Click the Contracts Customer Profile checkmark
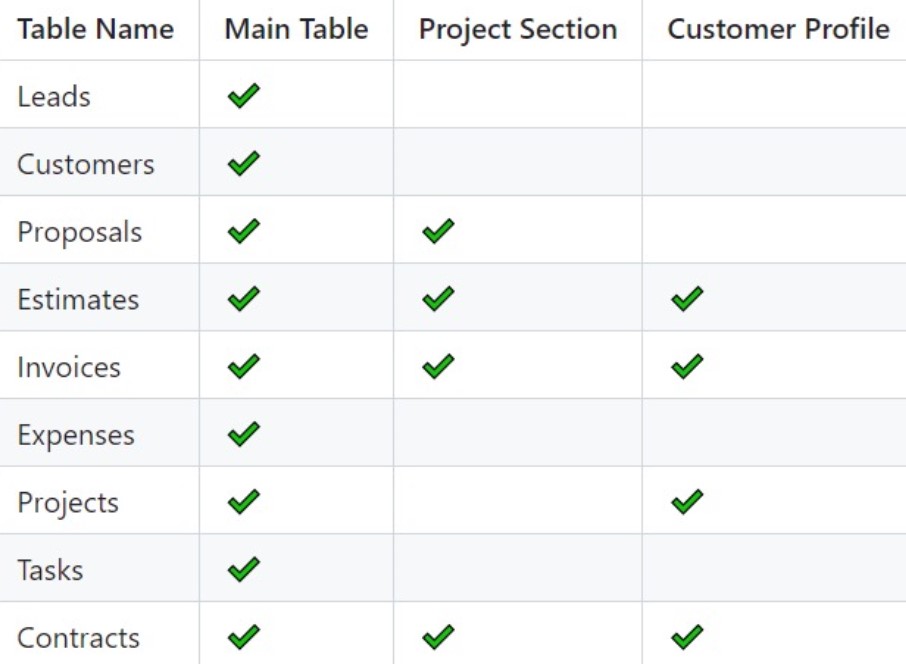The image size is (906, 664). point(688,637)
